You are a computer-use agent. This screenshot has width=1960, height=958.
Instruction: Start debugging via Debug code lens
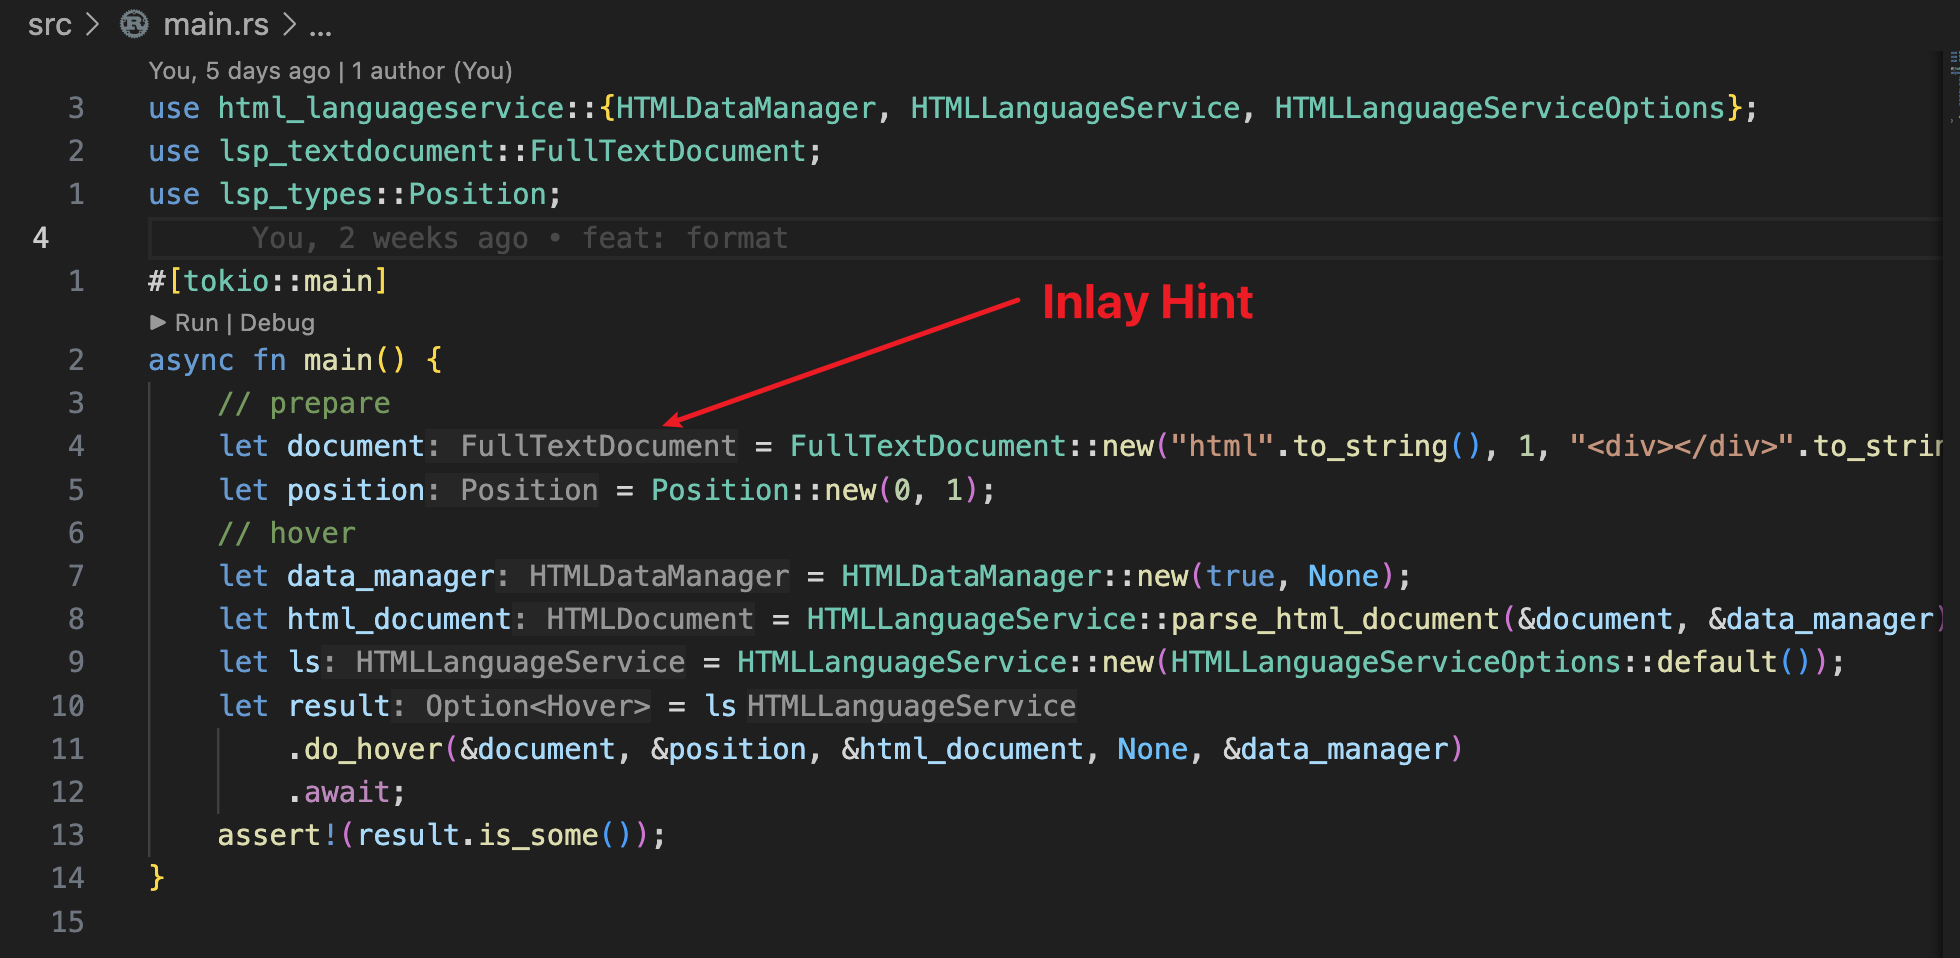pyautogui.click(x=277, y=322)
